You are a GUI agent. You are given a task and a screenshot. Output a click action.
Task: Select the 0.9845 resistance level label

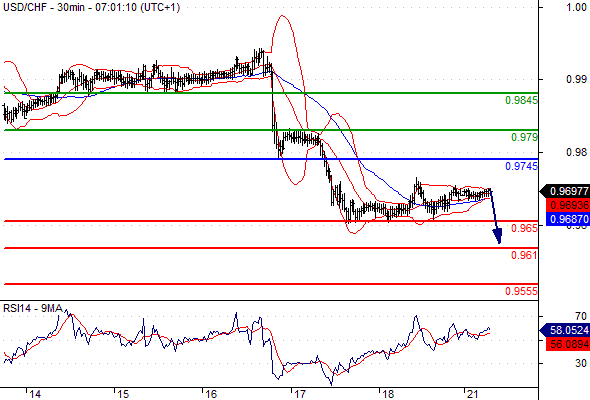pos(521,100)
